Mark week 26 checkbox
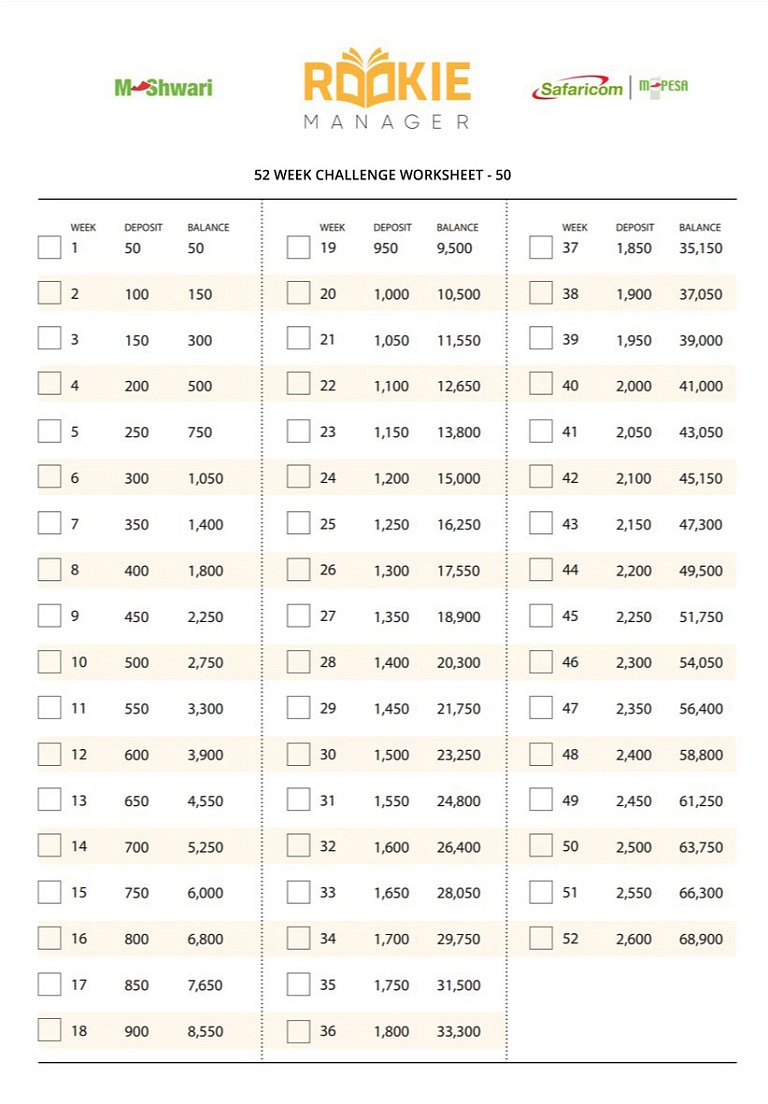768x1104 pixels. pyautogui.click(x=298, y=570)
